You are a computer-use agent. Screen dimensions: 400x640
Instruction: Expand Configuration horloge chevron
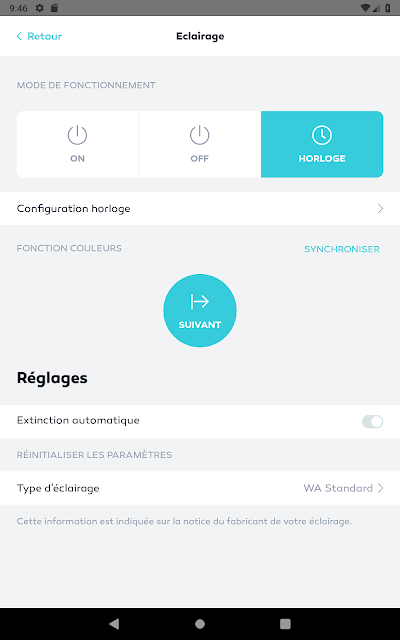380,209
